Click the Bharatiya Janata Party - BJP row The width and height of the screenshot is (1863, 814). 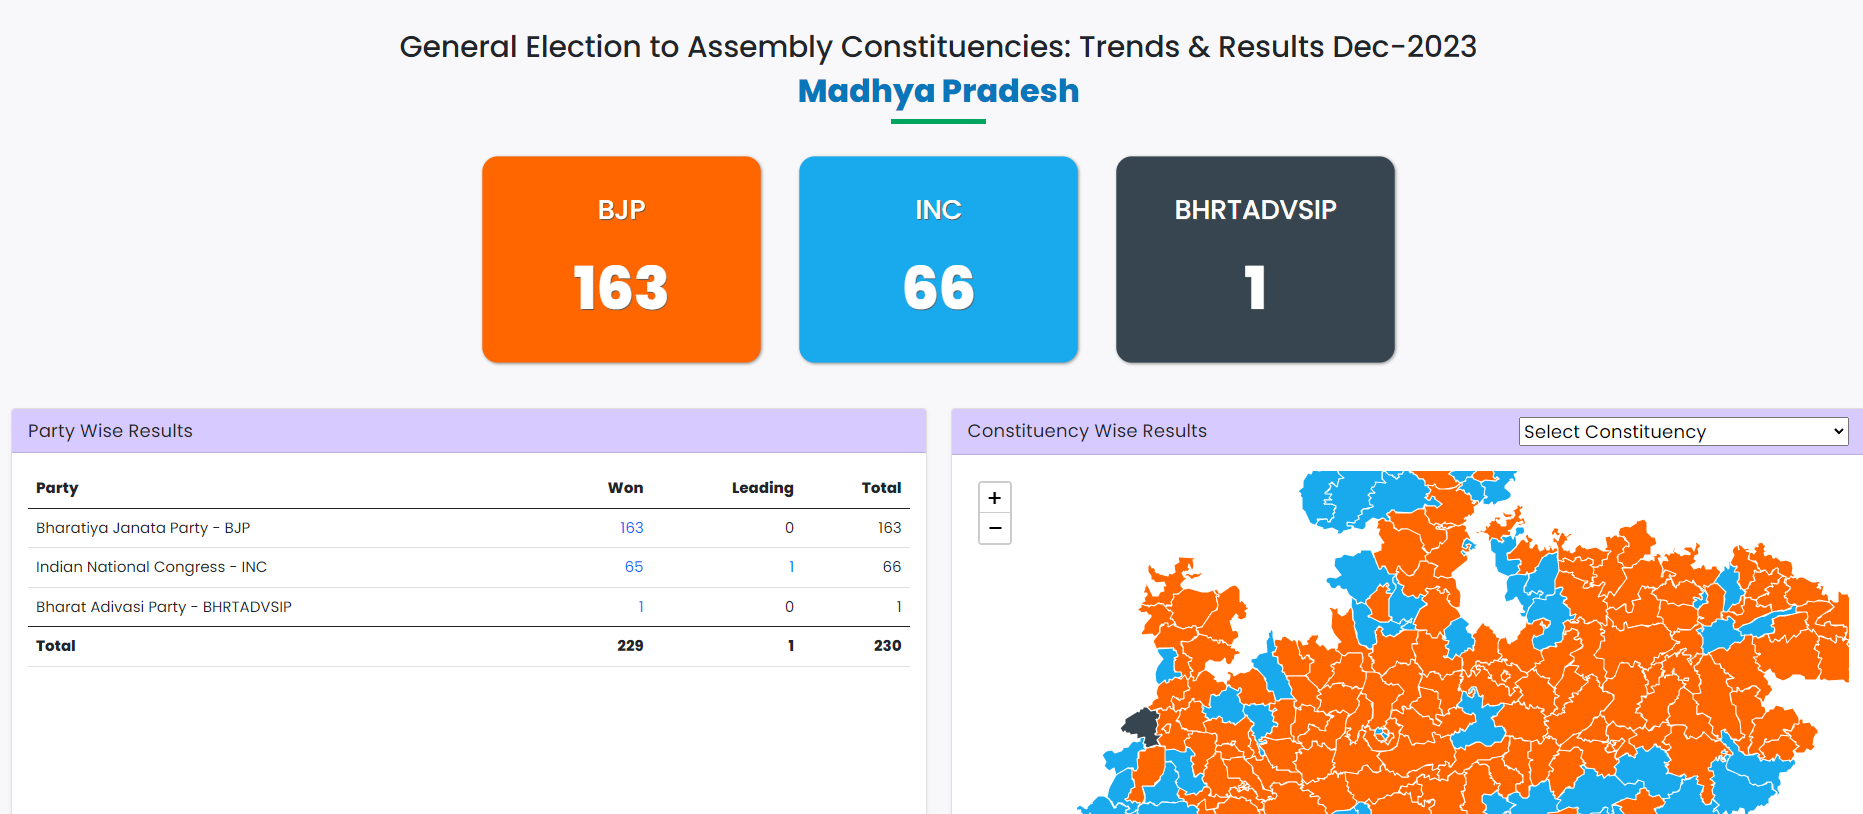tap(143, 528)
